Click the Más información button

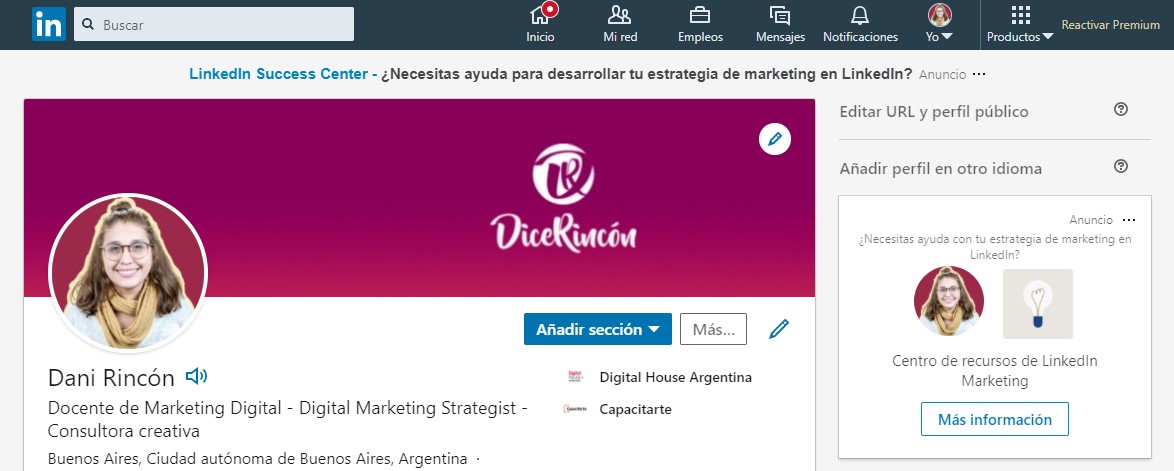click(994, 419)
